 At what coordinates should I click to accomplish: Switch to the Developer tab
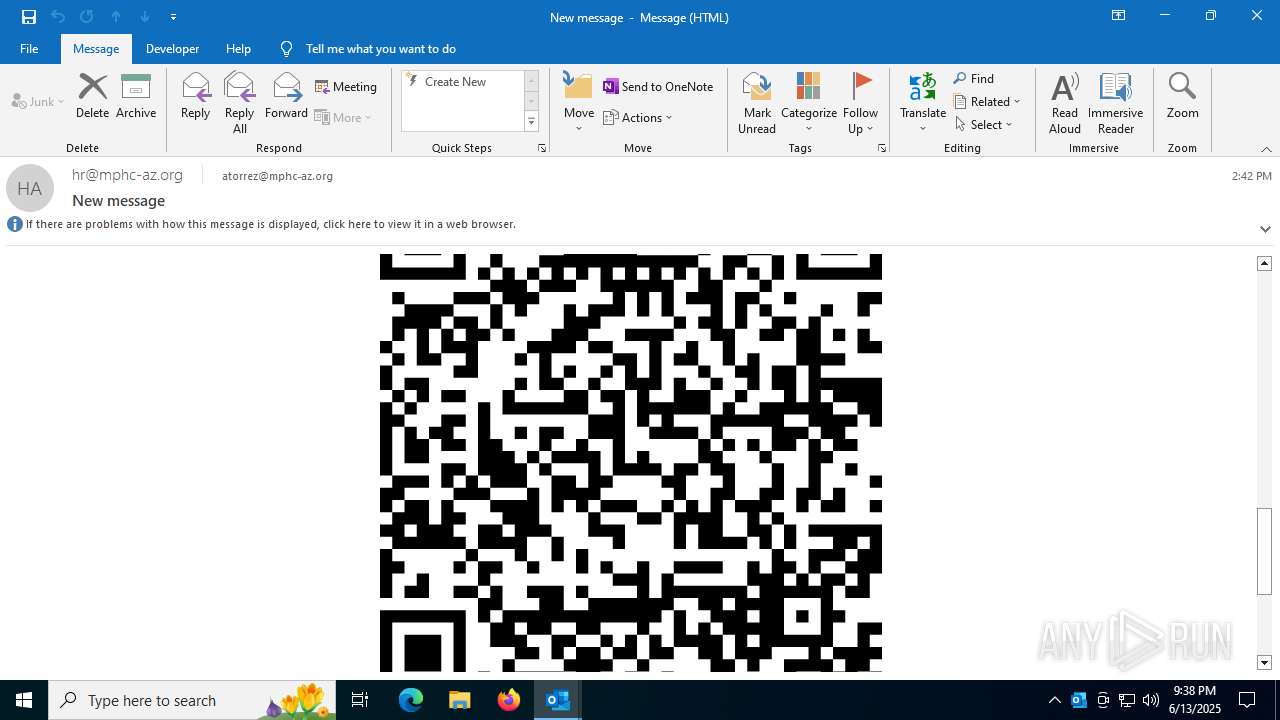[x=172, y=48]
